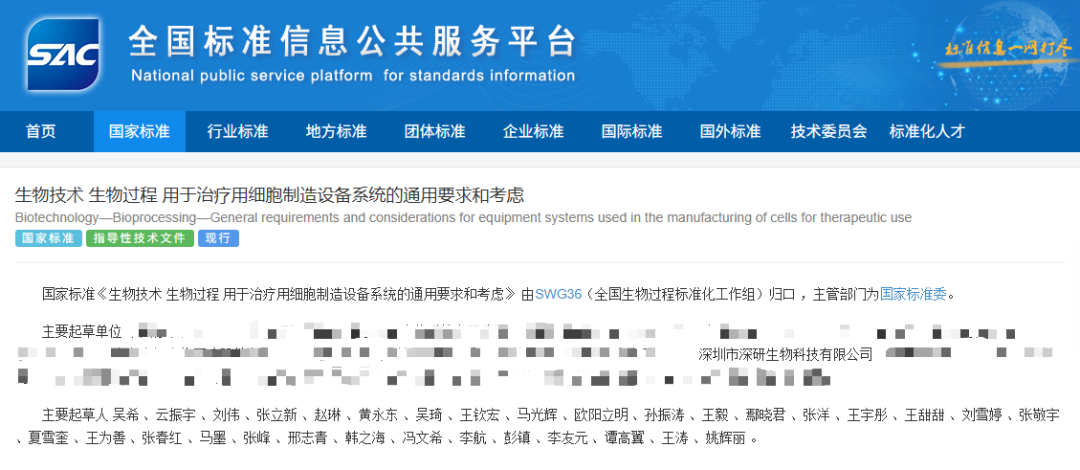
Task: Click the 国家标准 light-blue tag
Action: click(x=48, y=238)
